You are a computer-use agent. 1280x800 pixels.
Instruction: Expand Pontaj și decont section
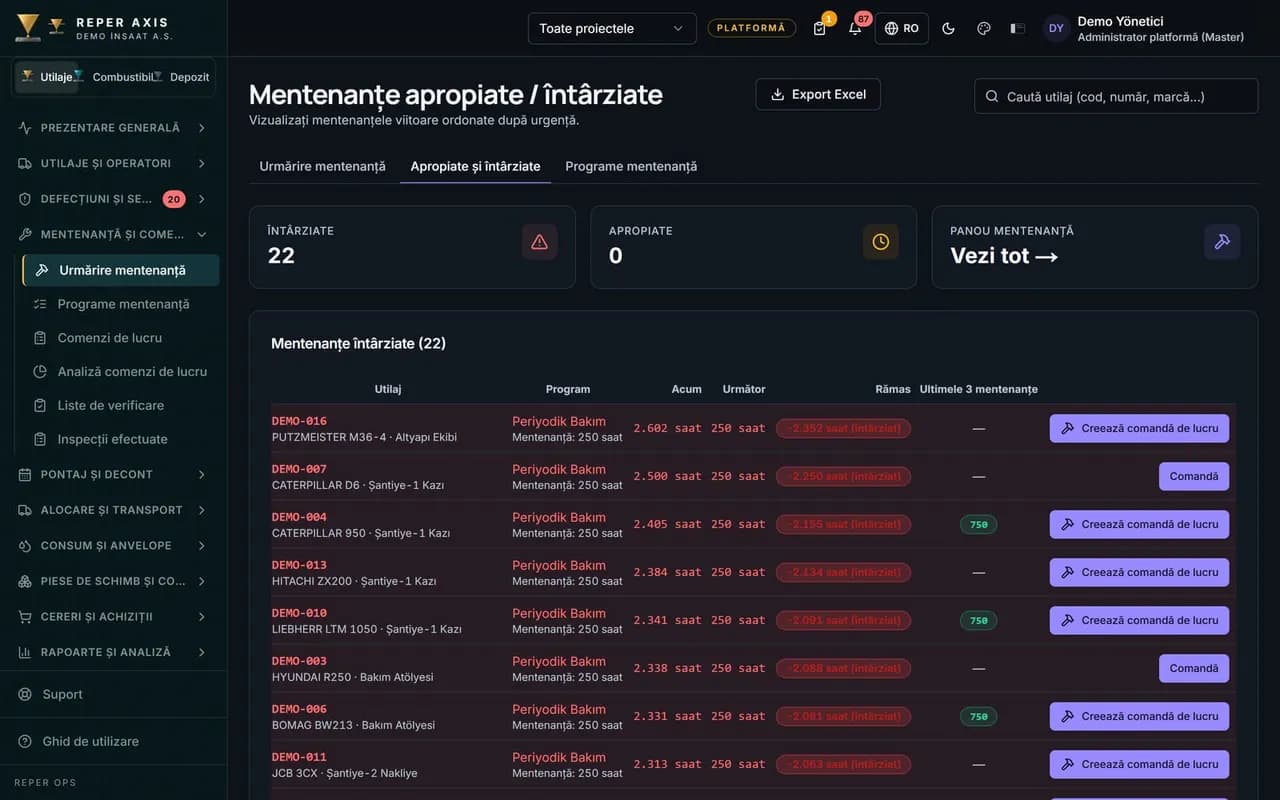113,474
